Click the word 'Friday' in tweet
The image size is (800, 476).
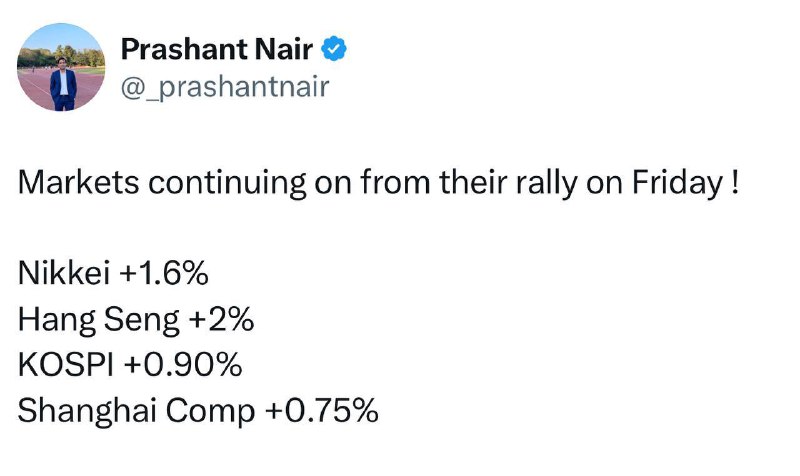coord(678,183)
